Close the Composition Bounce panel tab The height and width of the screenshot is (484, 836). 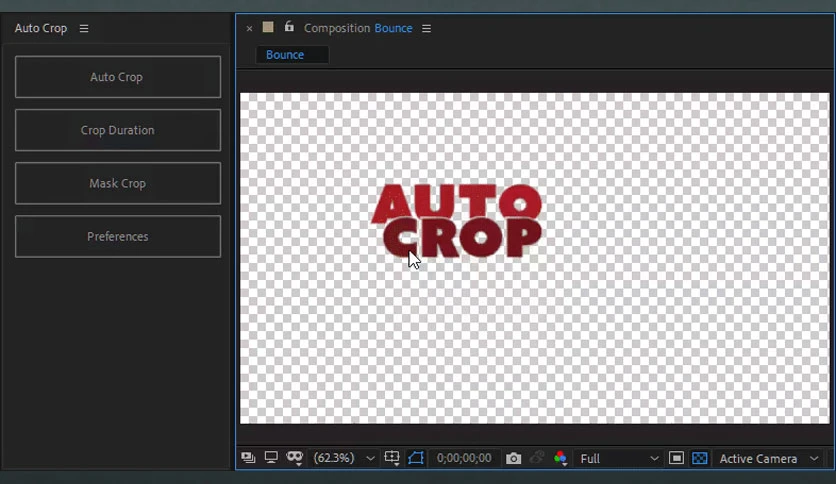(249, 29)
